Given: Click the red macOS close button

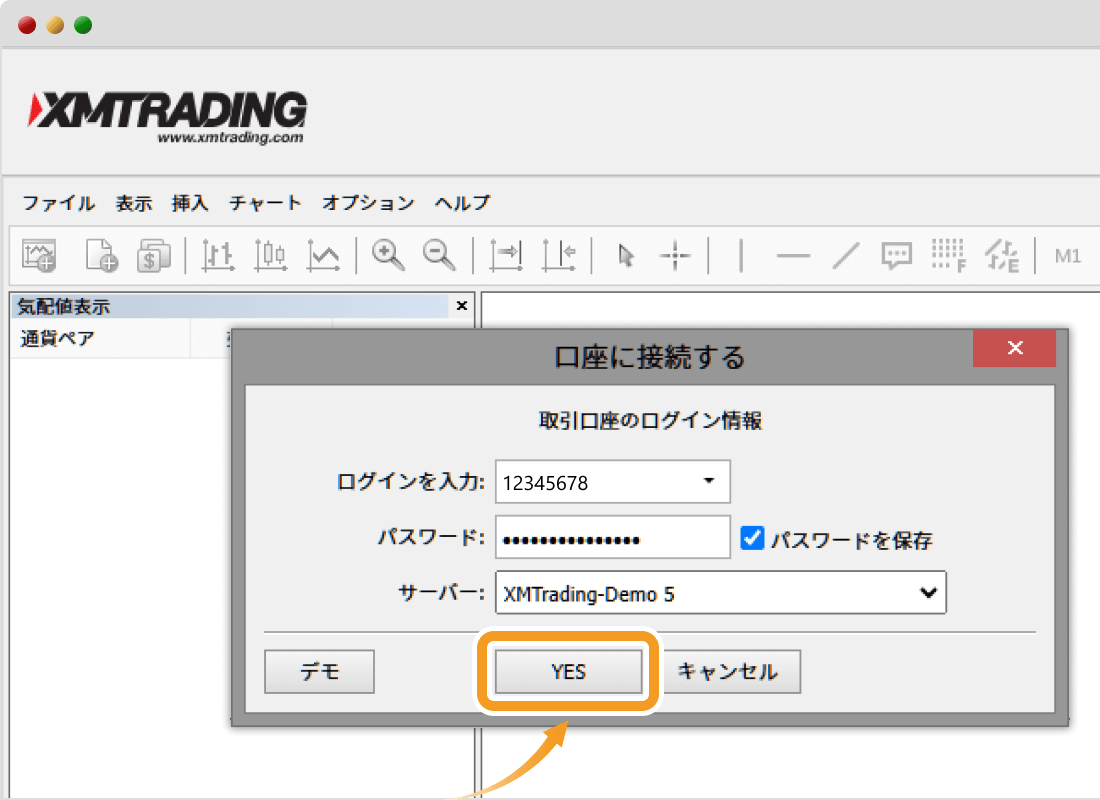Looking at the screenshot, I should [x=27, y=25].
